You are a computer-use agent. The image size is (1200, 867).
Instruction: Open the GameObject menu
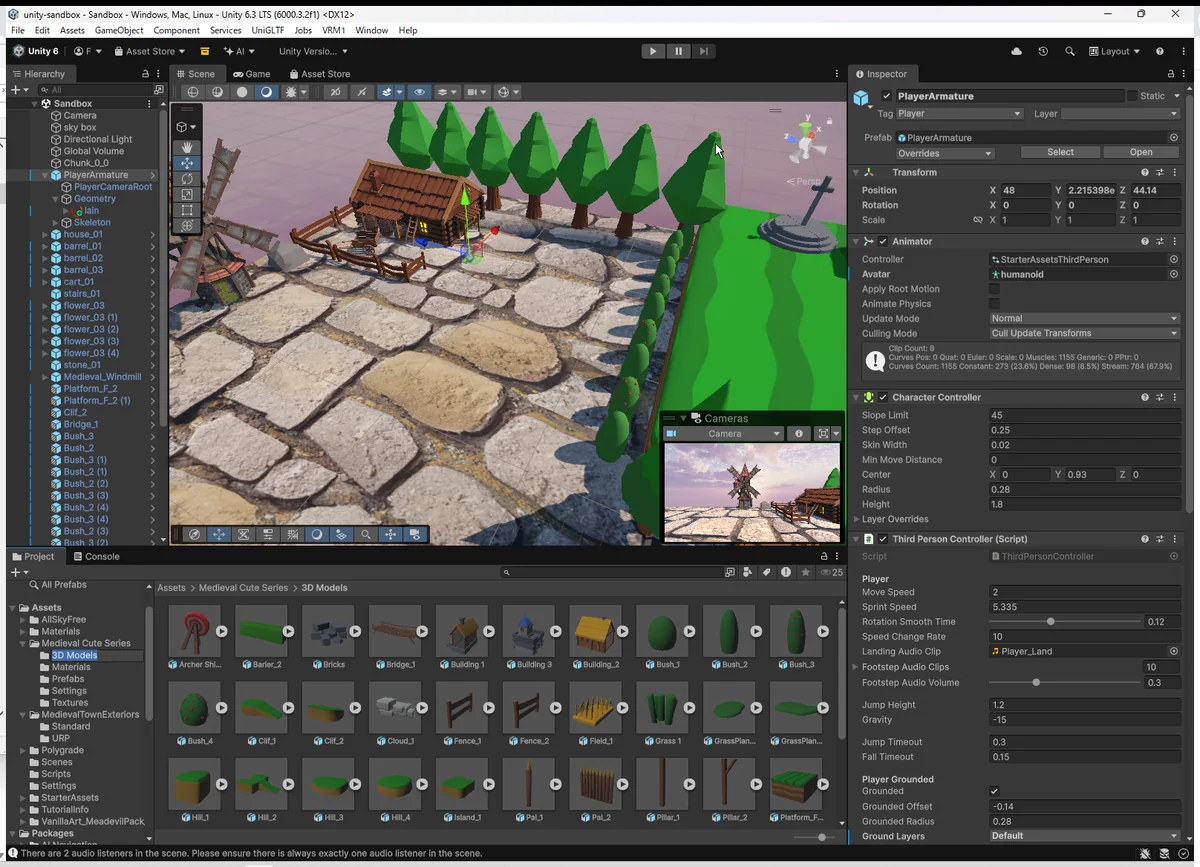click(x=119, y=30)
